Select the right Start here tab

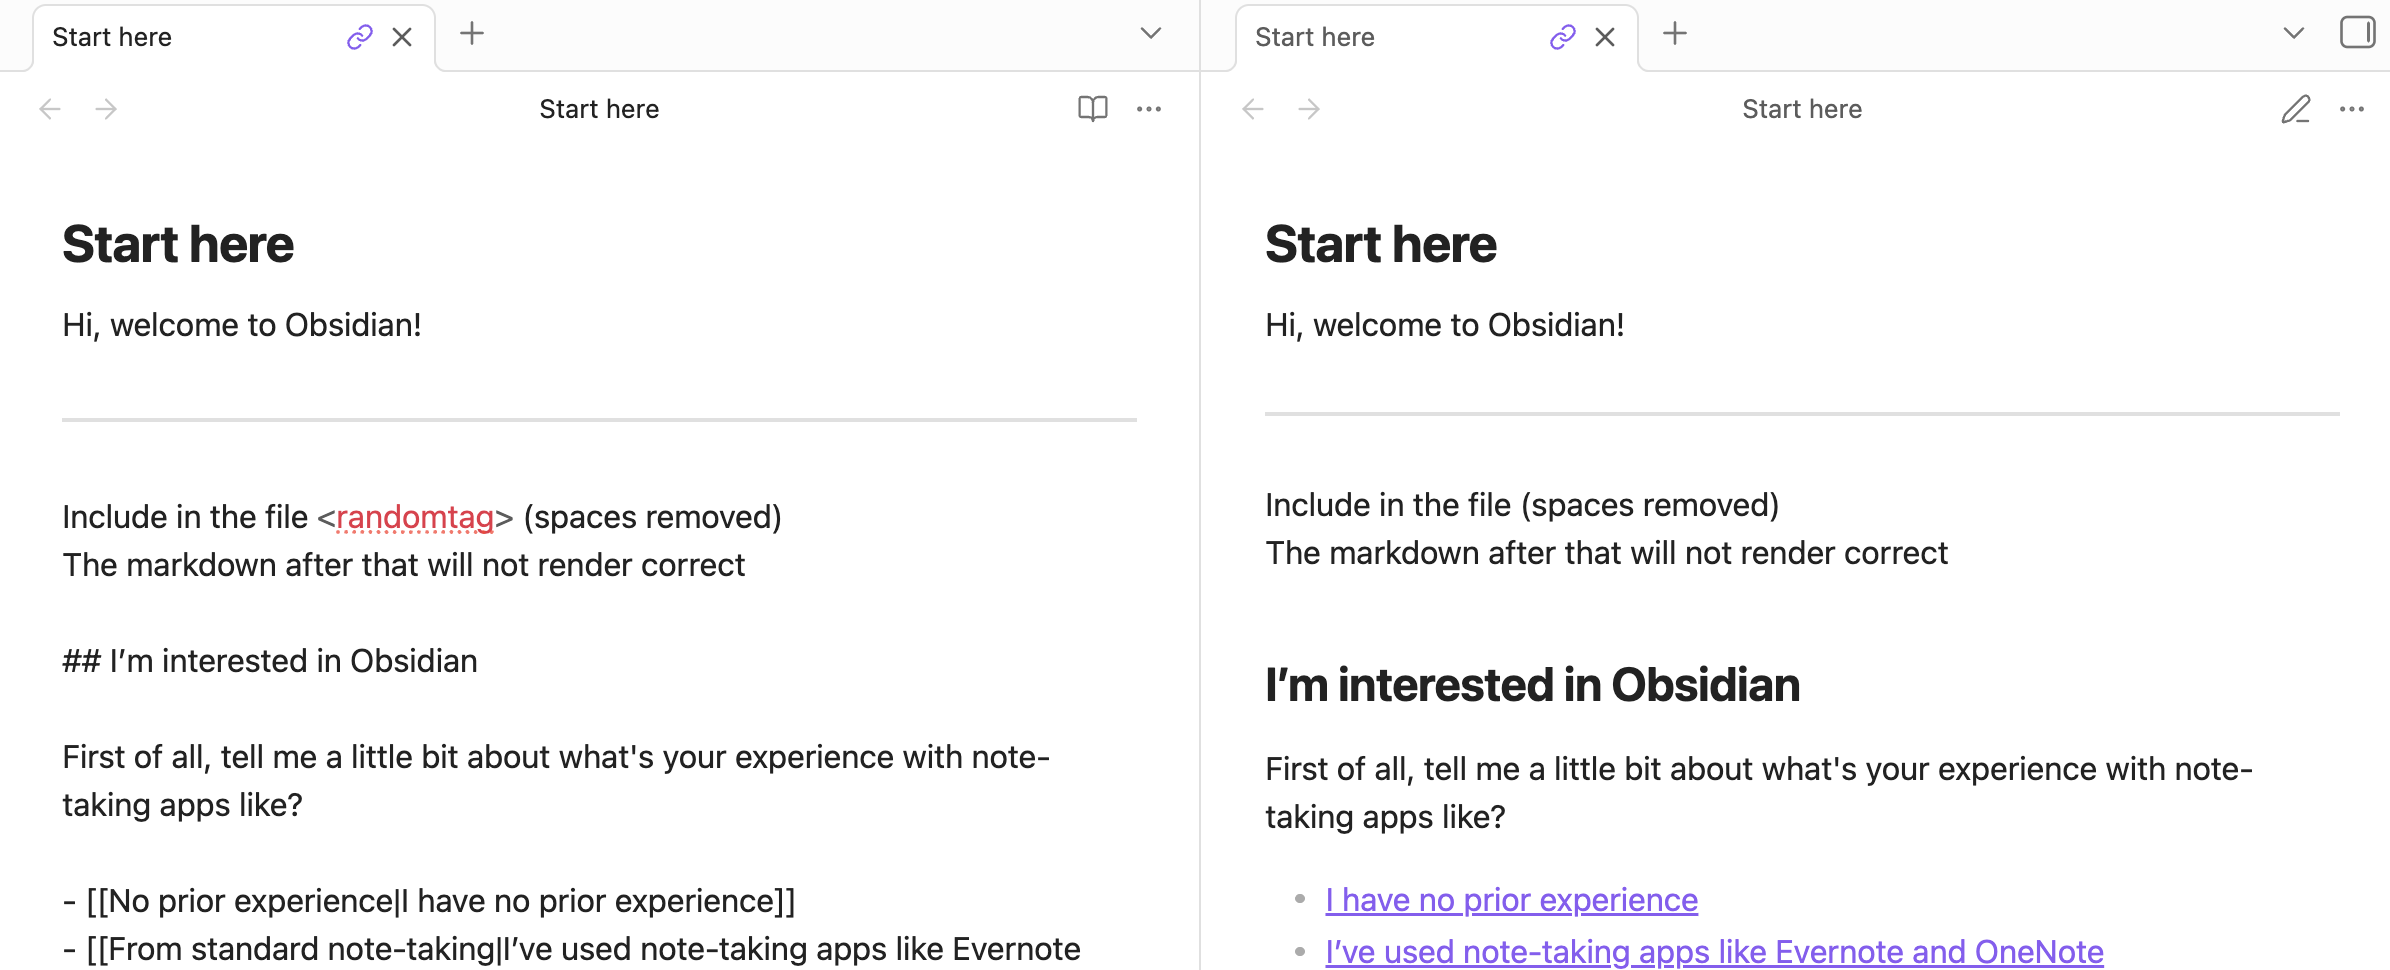pos(1383,38)
